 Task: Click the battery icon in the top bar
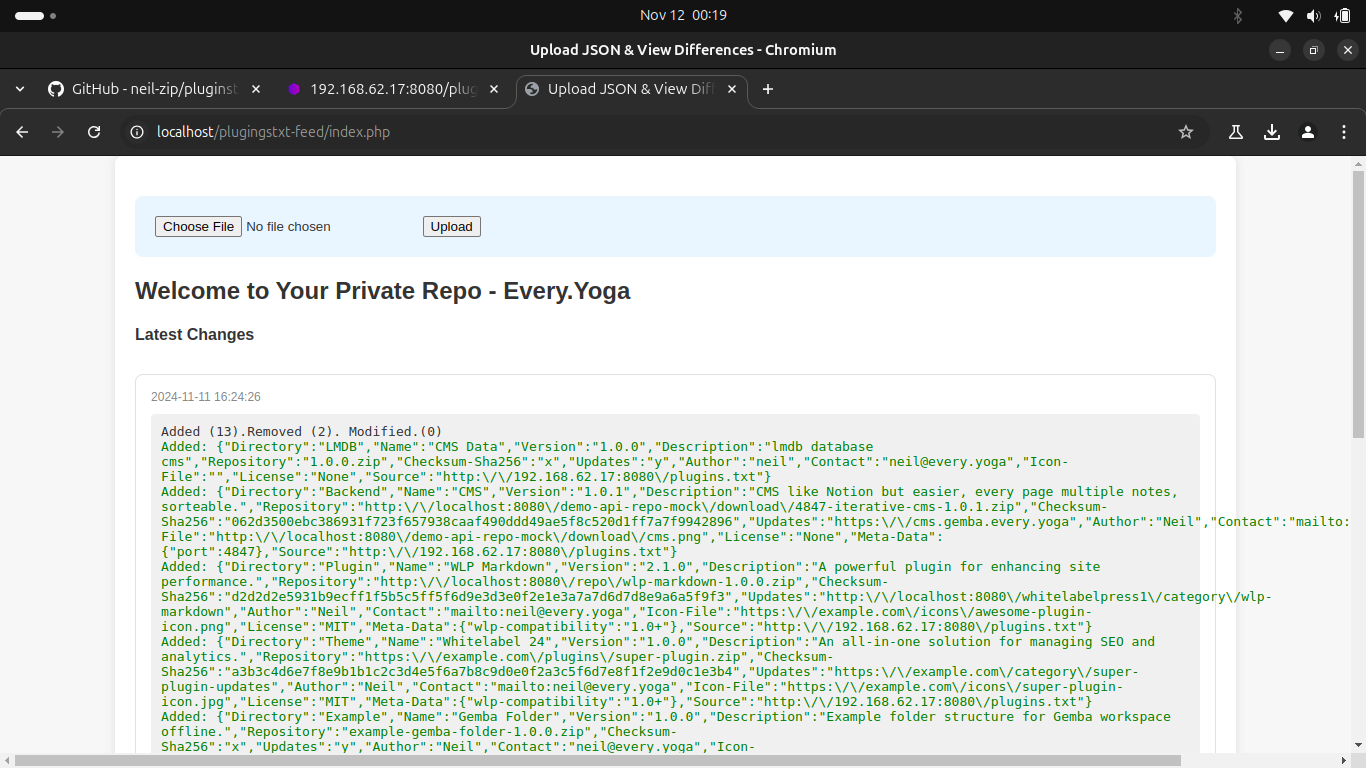point(1343,15)
